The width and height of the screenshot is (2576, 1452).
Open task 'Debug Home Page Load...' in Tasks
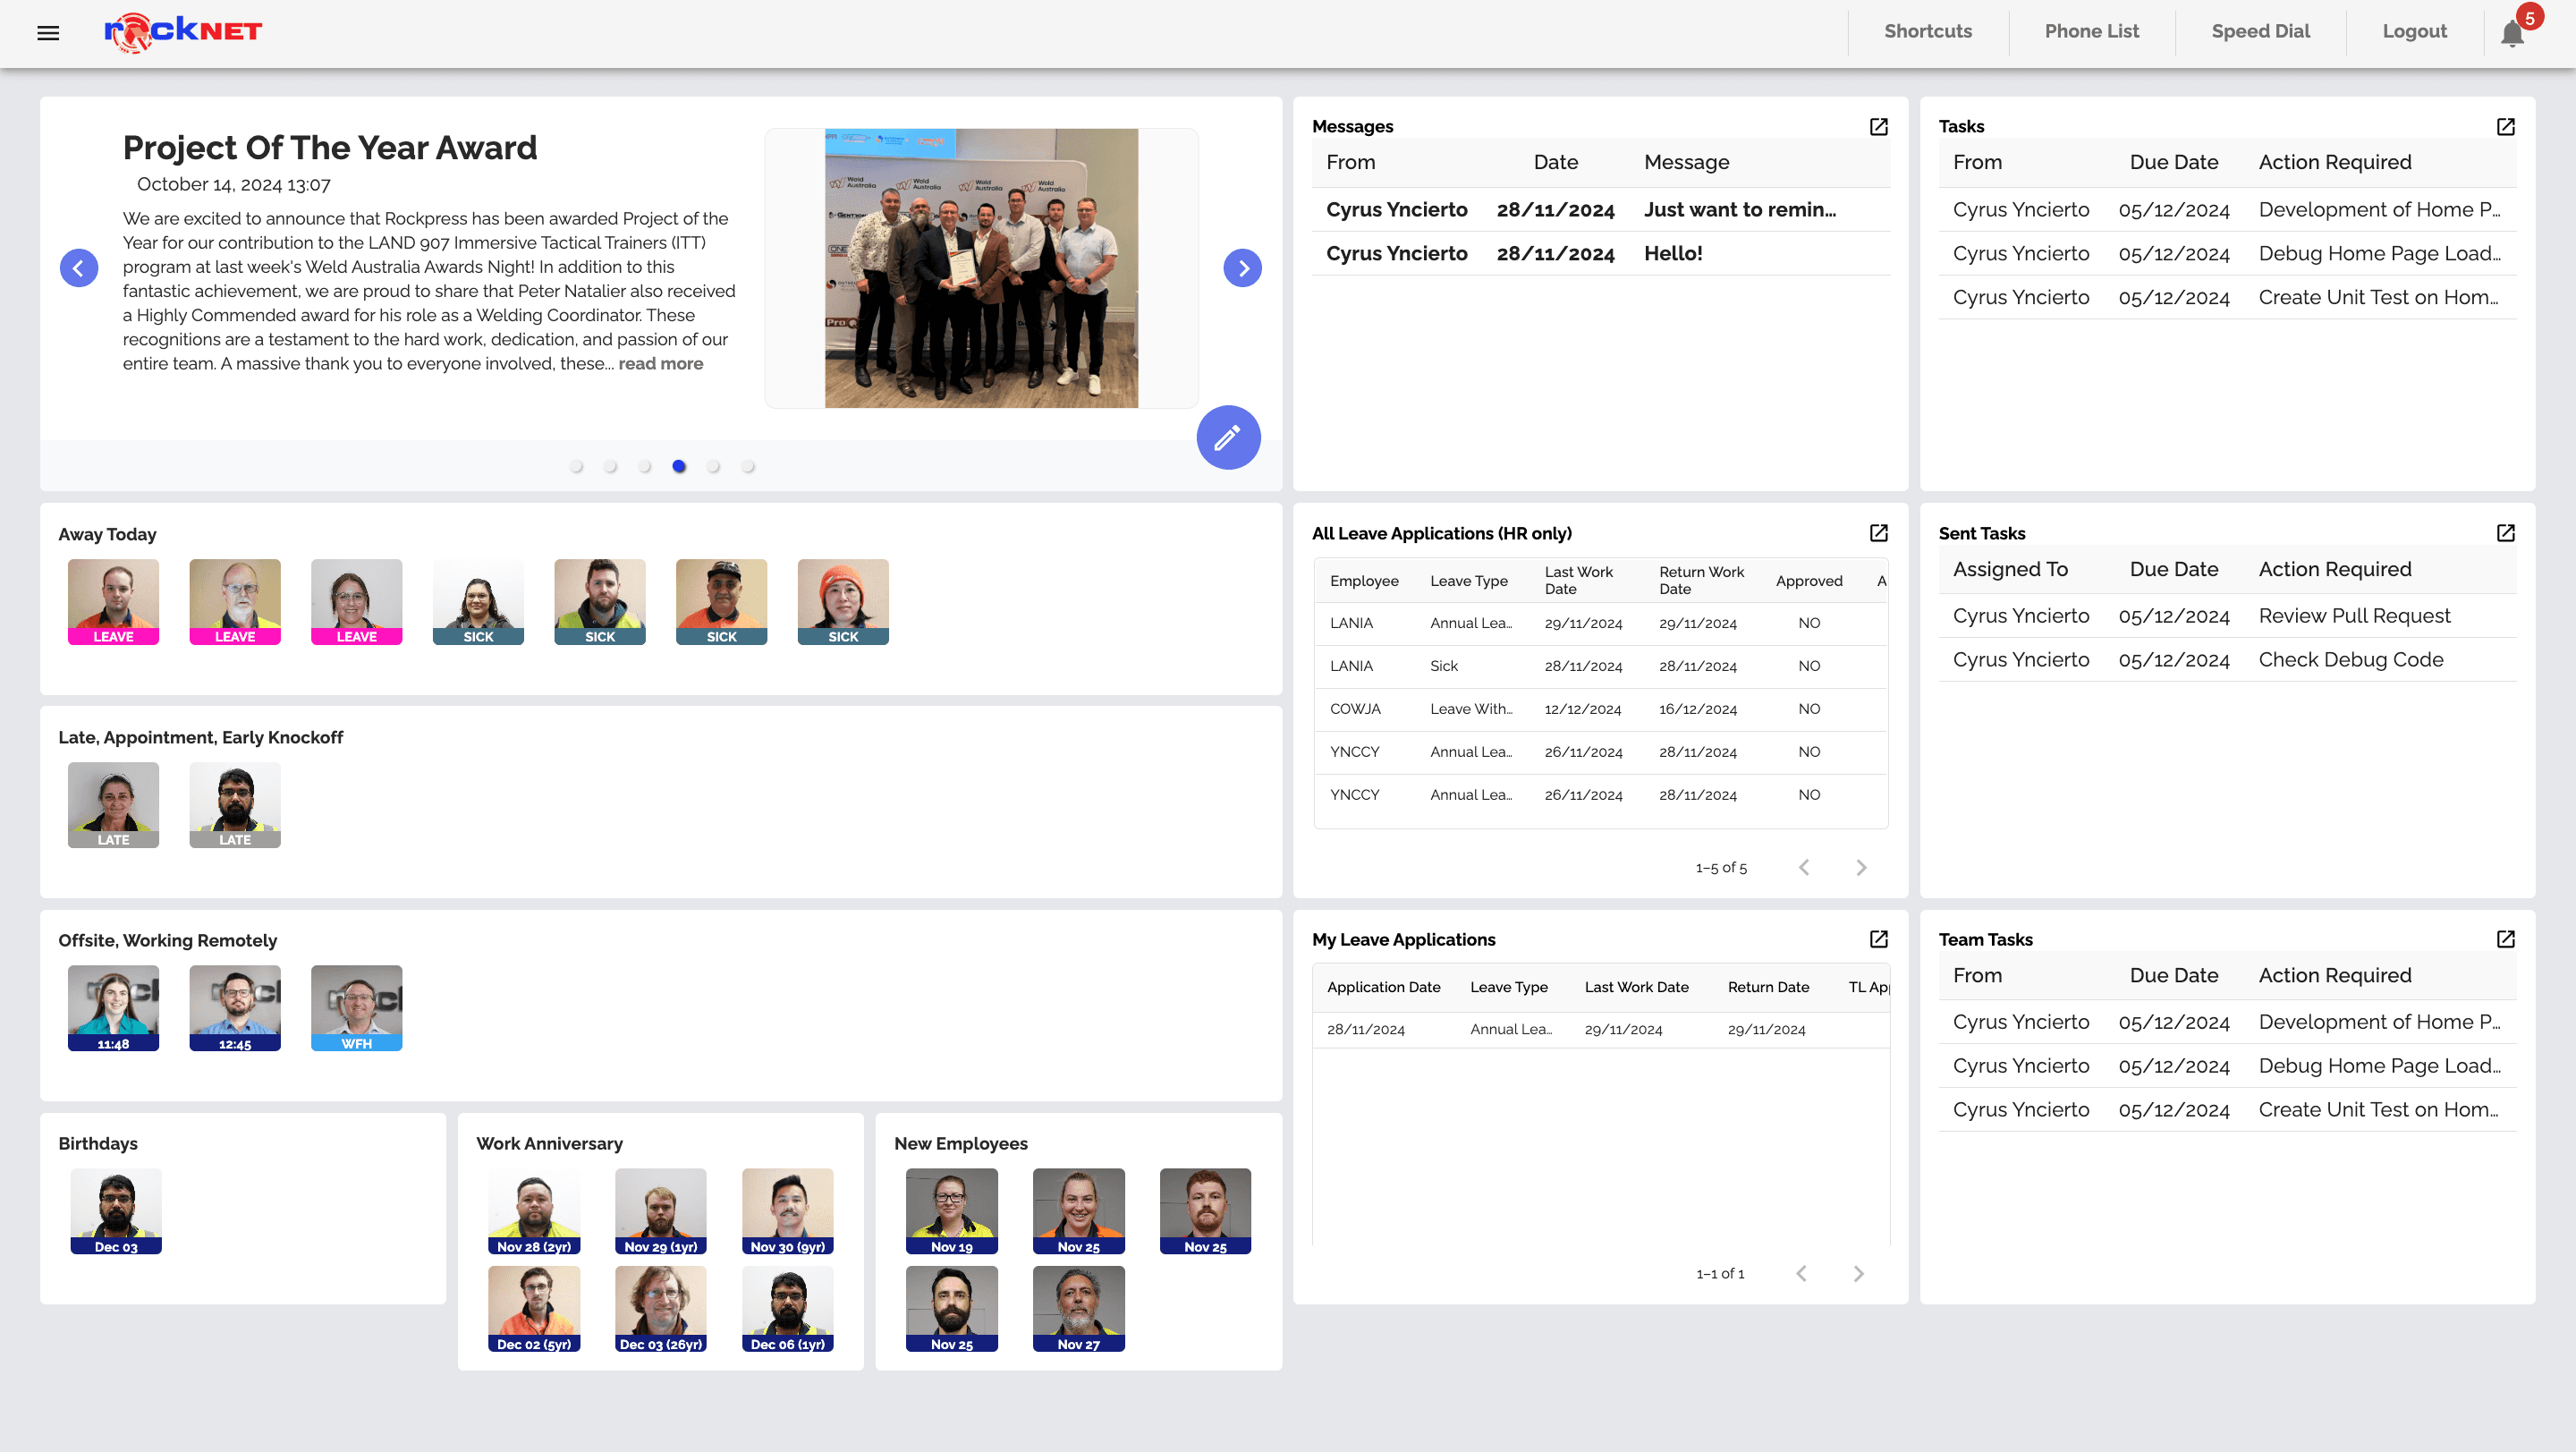pyautogui.click(x=2227, y=254)
